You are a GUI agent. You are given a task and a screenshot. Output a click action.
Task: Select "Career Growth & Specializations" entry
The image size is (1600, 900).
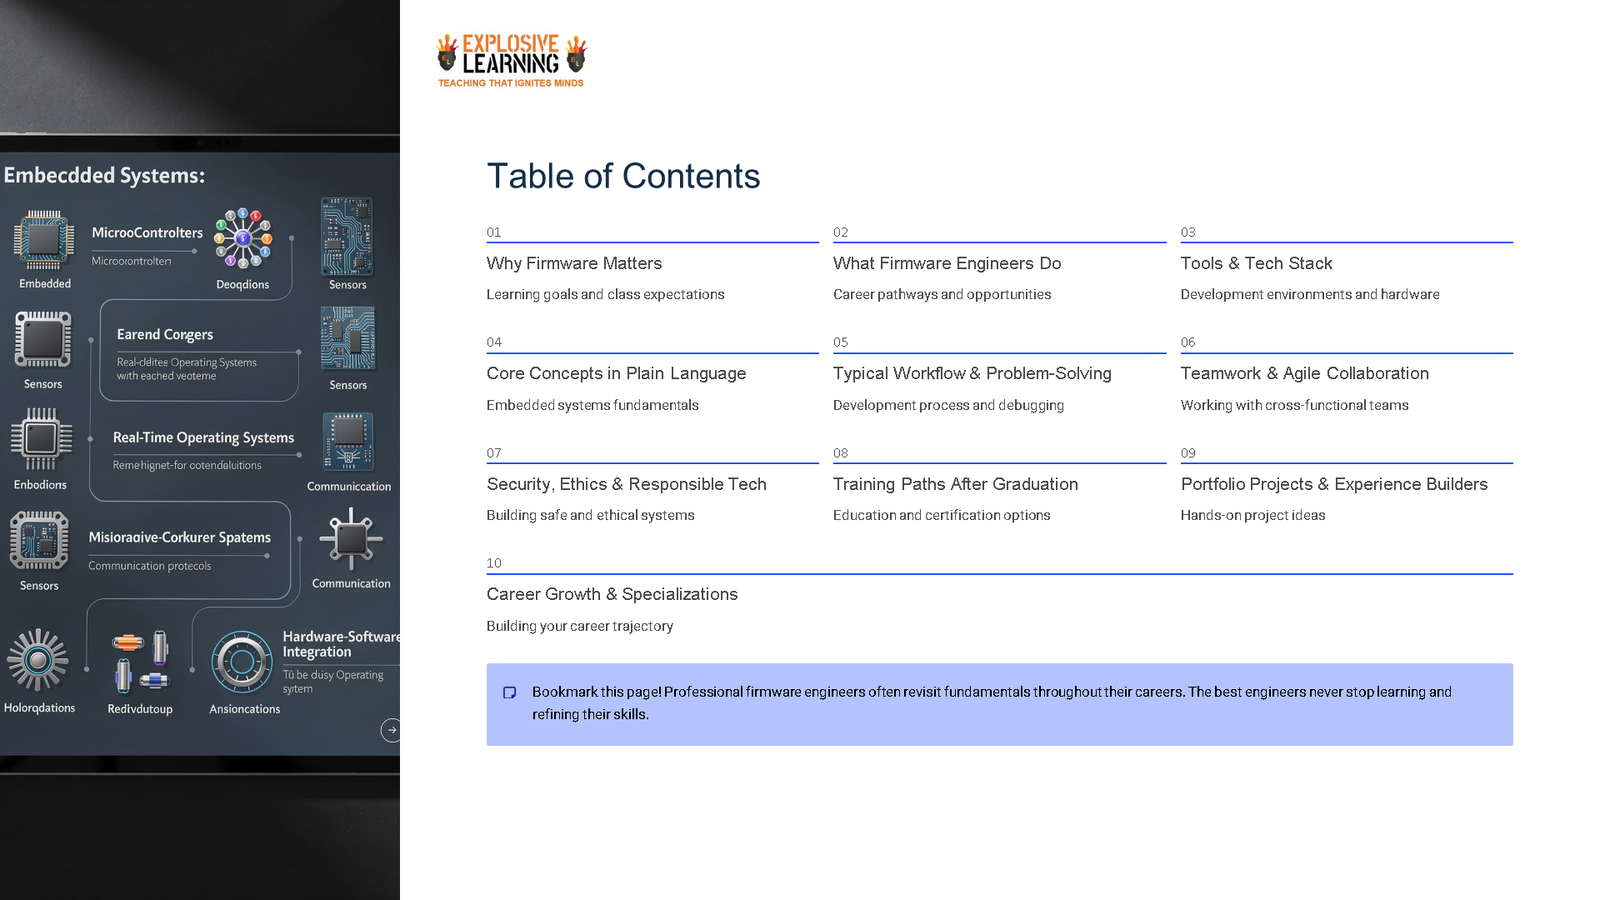[612, 593]
